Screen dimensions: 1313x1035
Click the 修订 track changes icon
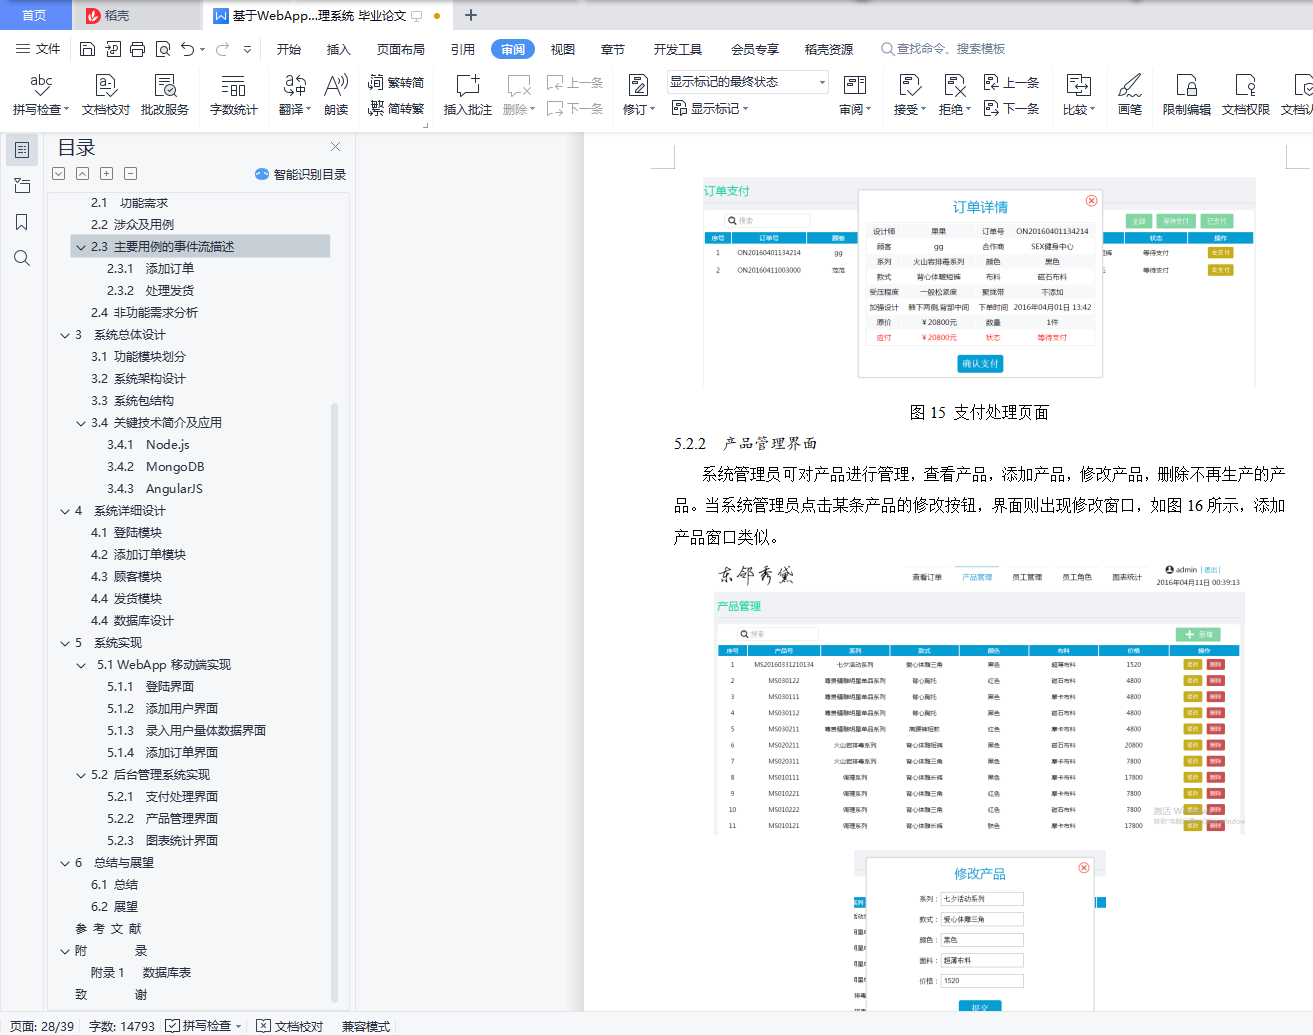coord(638,86)
